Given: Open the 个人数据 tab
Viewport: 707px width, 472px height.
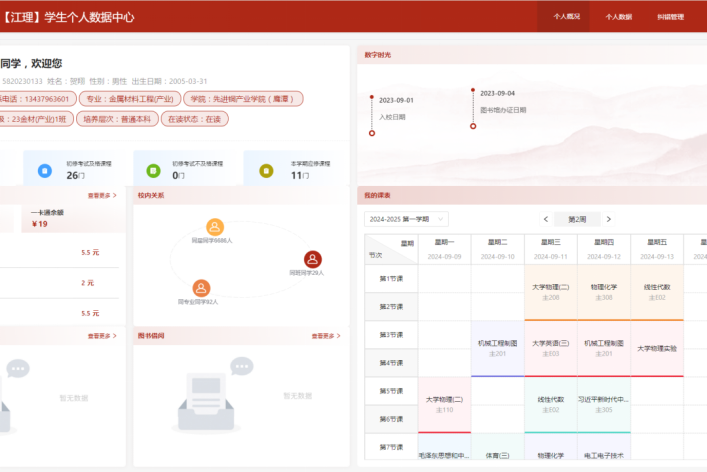Looking at the screenshot, I should tap(618, 17).
